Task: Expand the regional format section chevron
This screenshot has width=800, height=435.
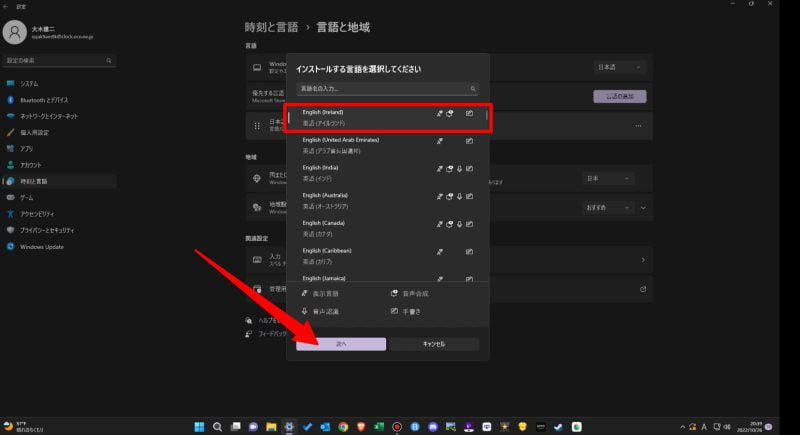Action: [x=643, y=208]
